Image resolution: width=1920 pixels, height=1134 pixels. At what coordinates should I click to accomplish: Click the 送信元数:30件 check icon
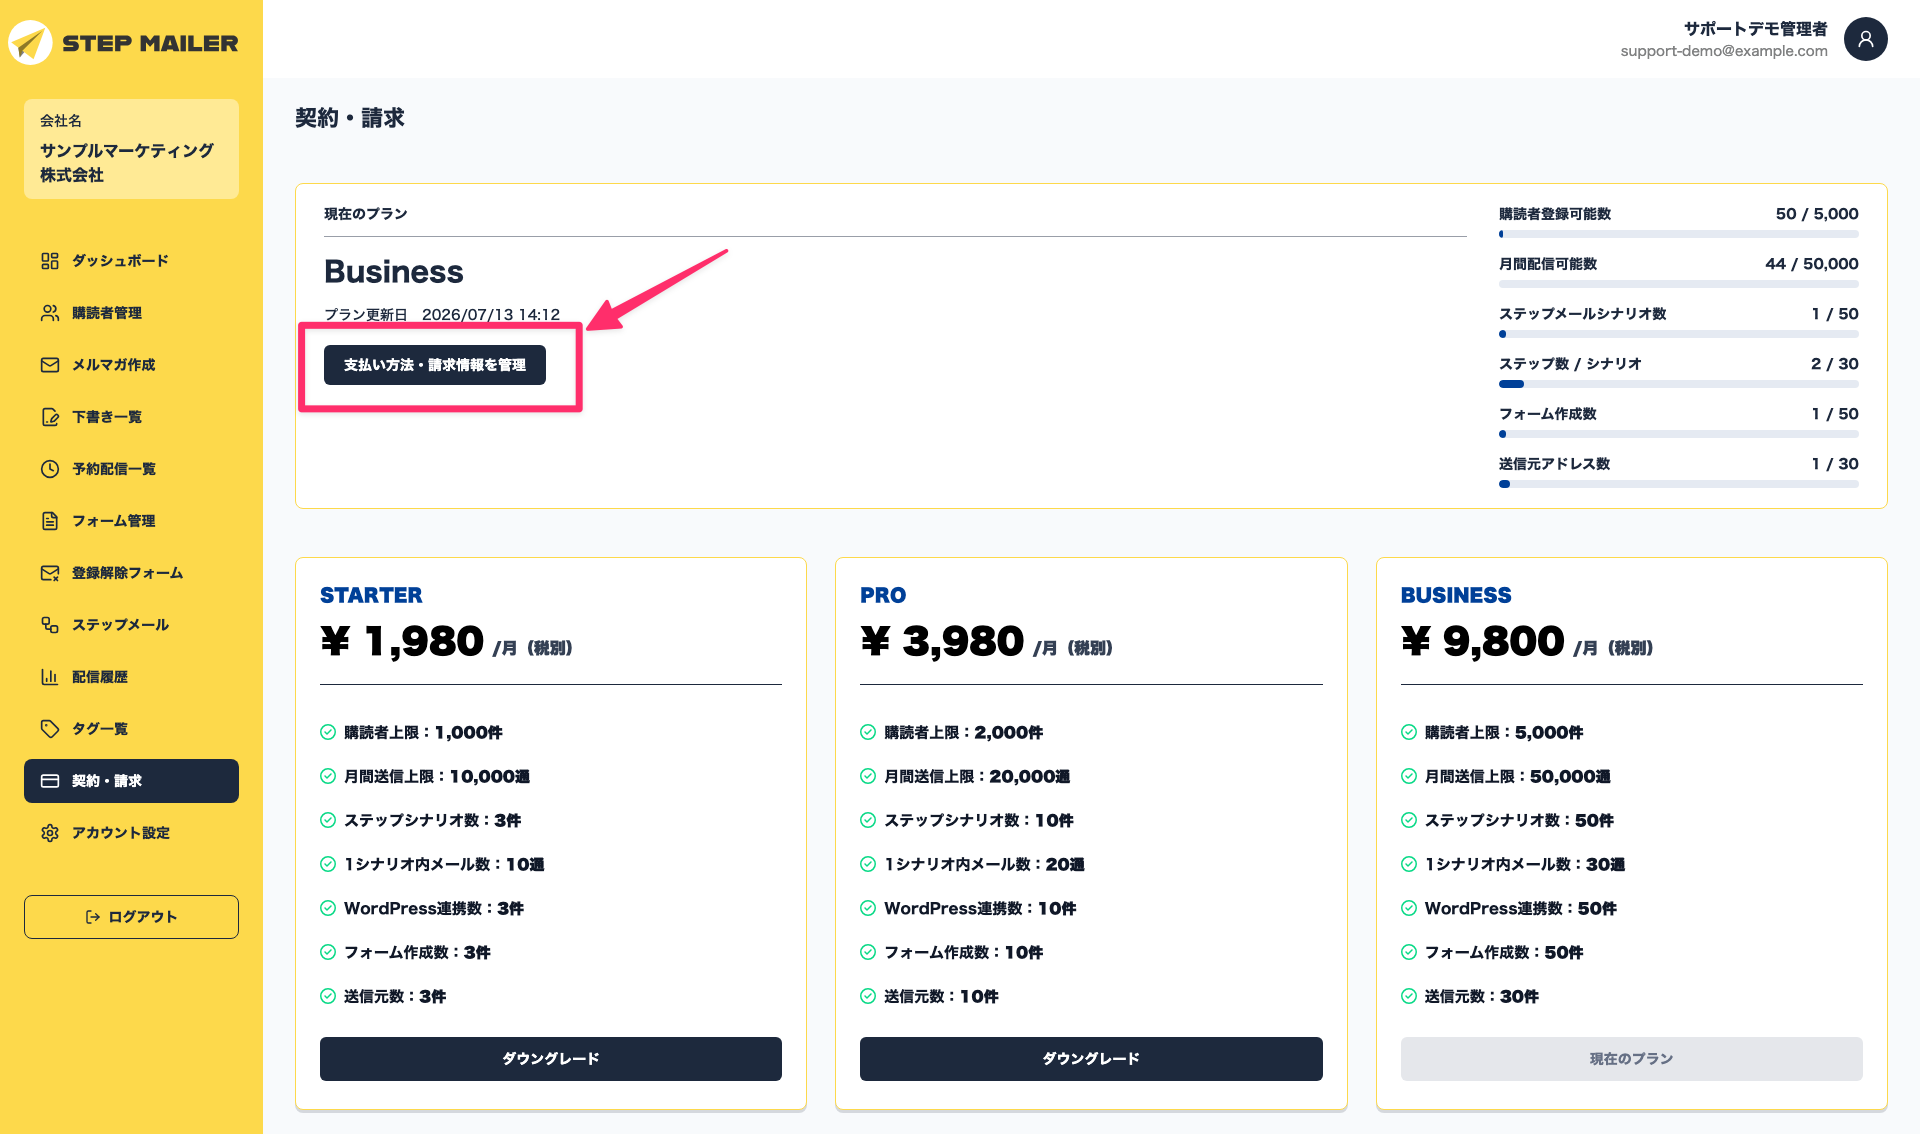pyautogui.click(x=1409, y=996)
